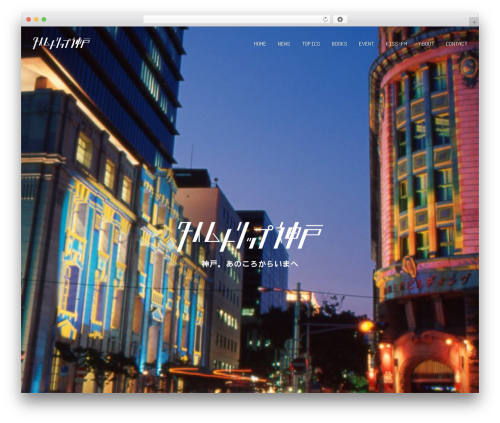This screenshot has height=423, width=500.
Task: Focus the browser address bar
Action: pyautogui.click(x=236, y=20)
